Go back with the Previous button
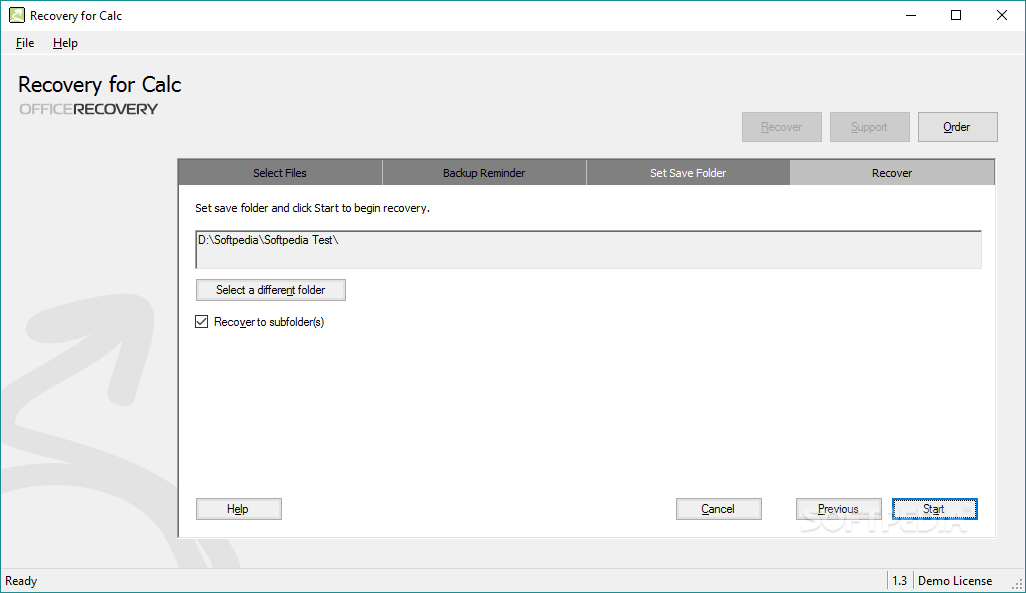The image size is (1026, 593). 839,509
